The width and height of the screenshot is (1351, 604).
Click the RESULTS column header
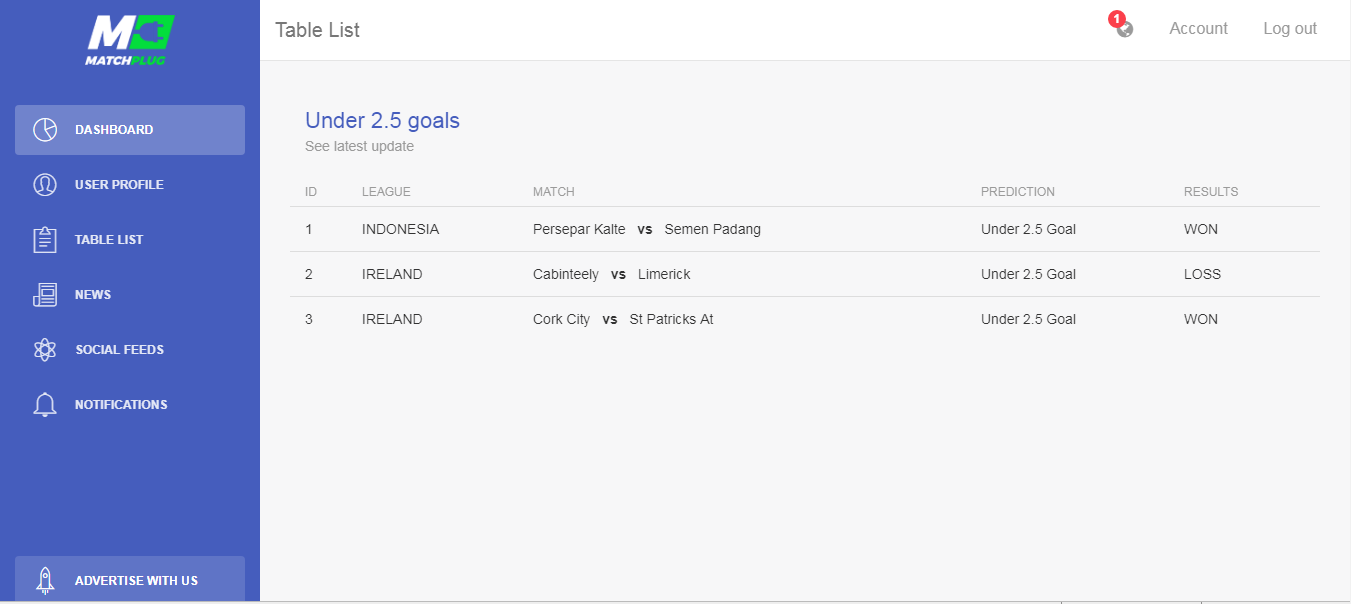coord(1211,192)
